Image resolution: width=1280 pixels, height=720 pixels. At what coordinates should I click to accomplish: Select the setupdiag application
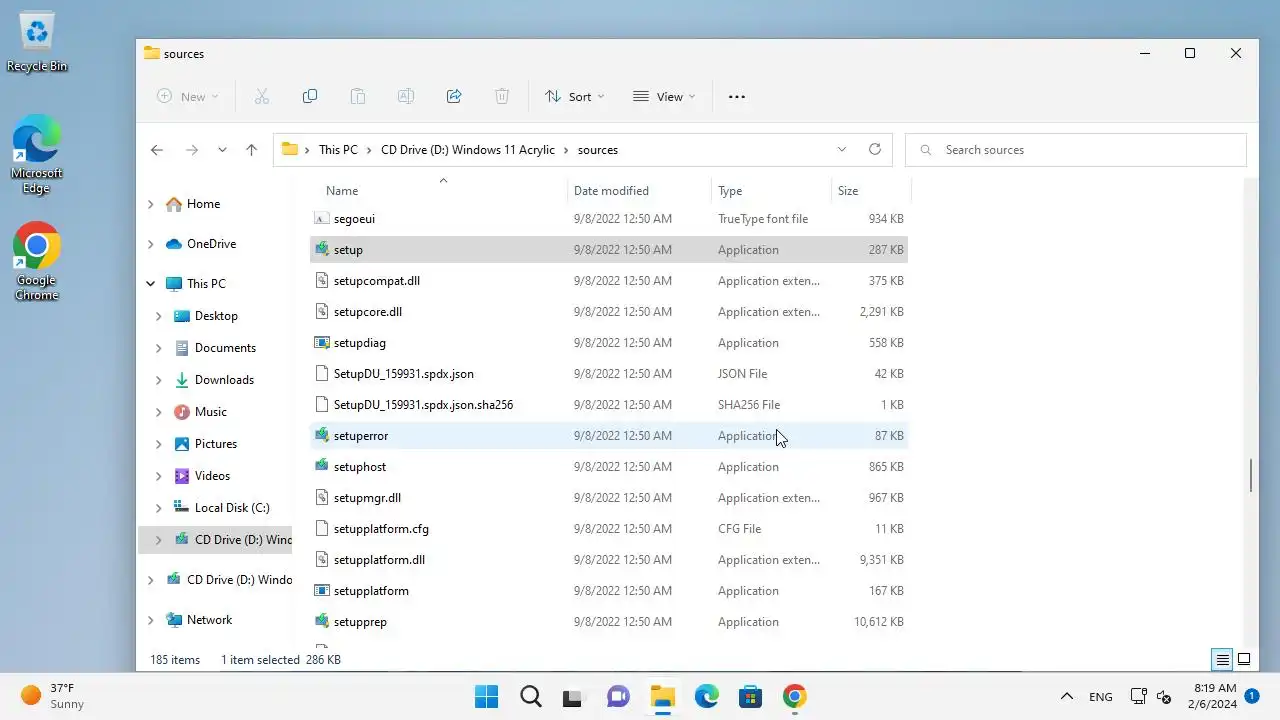(x=609, y=343)
